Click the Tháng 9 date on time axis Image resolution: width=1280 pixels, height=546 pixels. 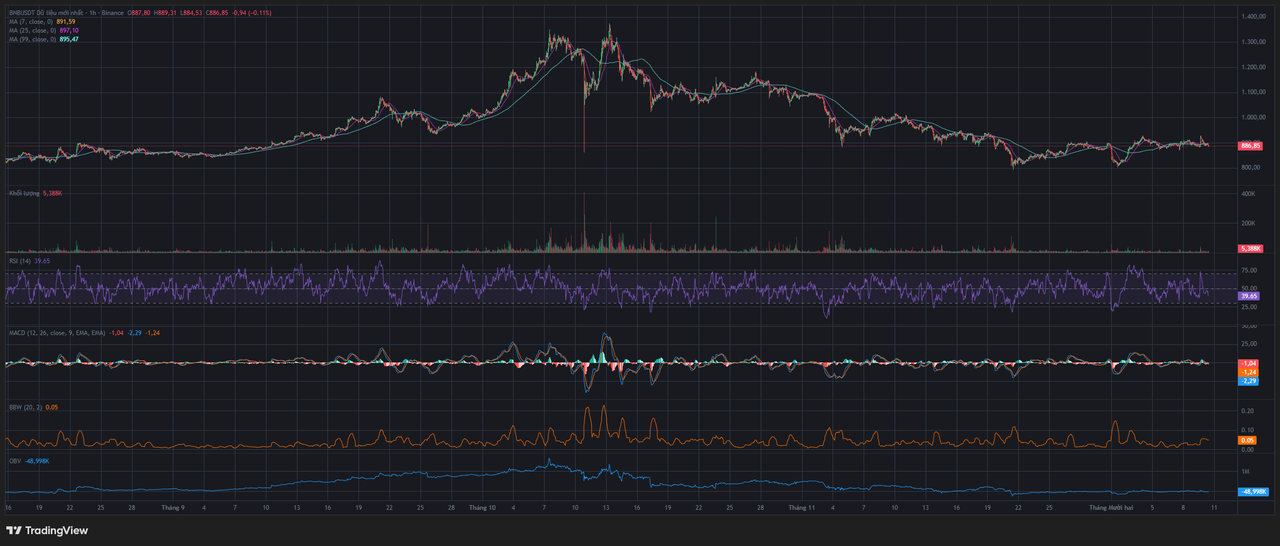(172, 508)
